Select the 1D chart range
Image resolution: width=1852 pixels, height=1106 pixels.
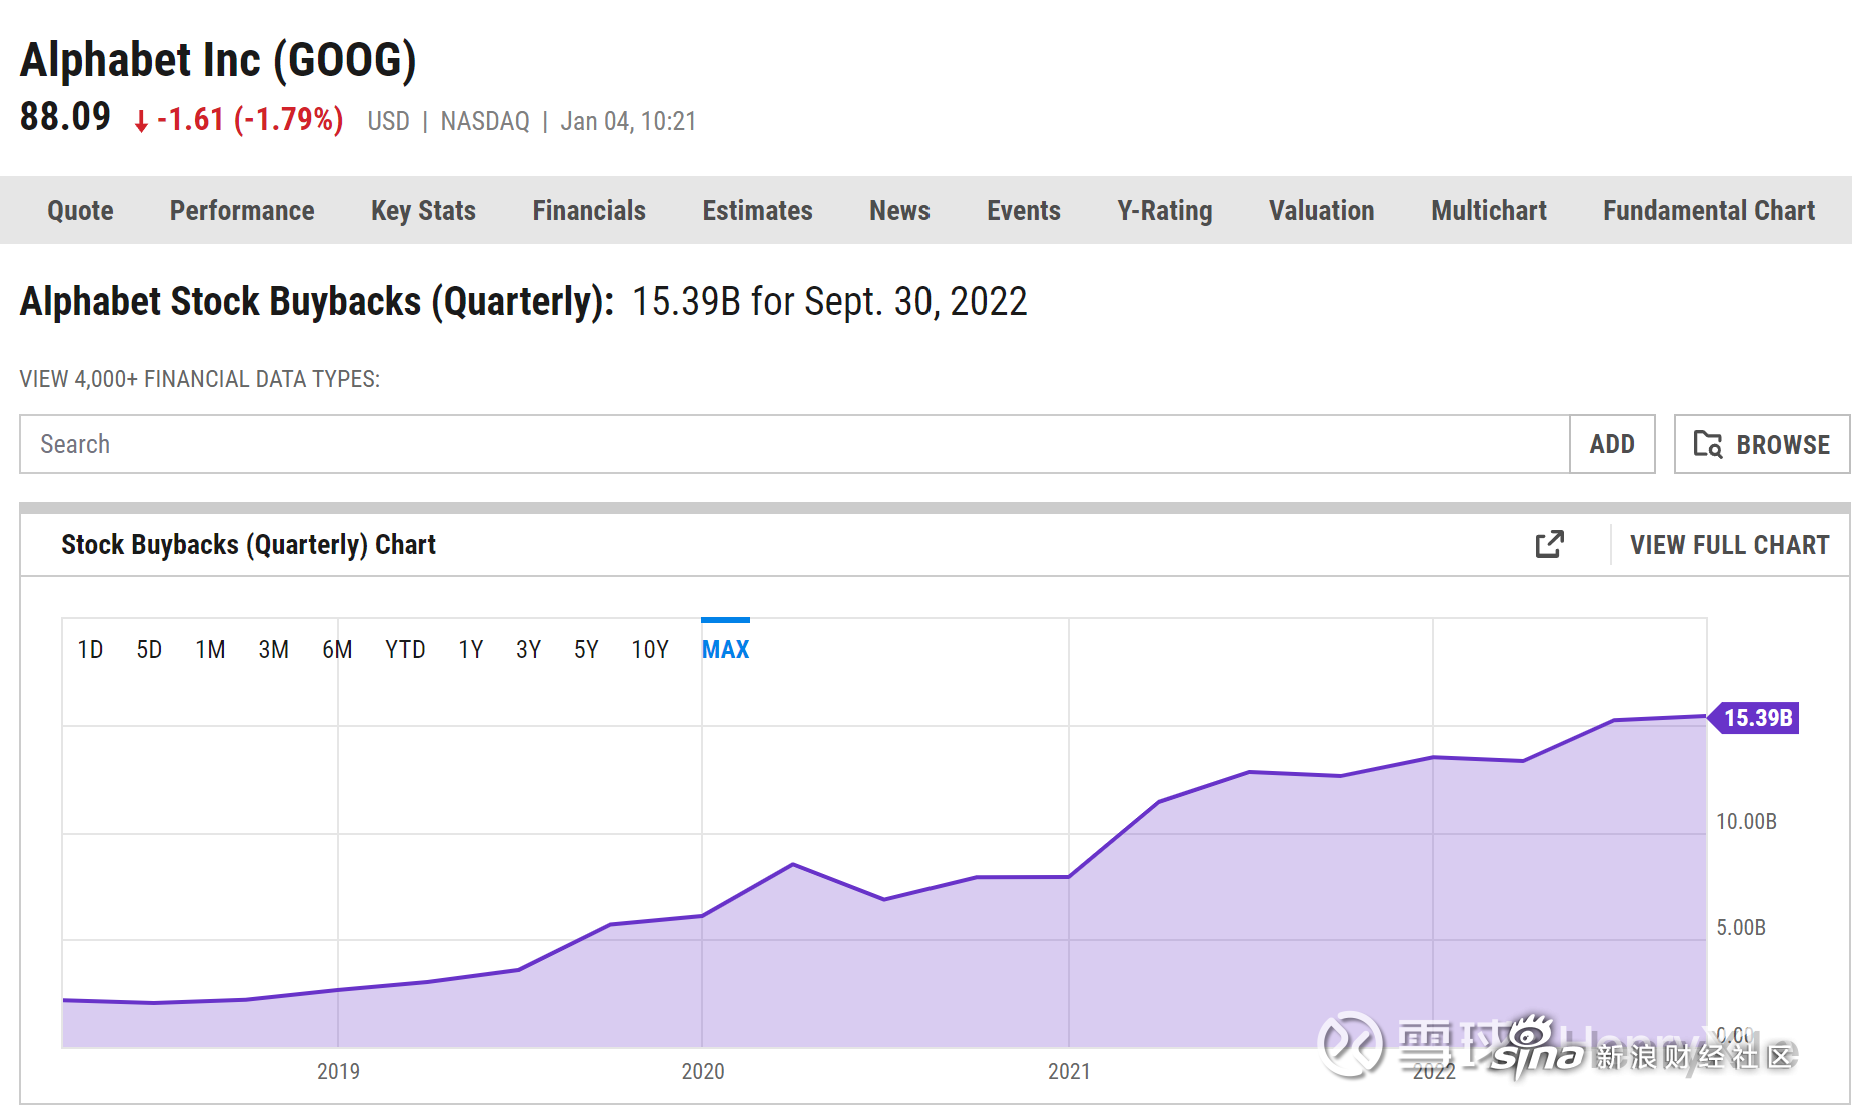point(90,650)
